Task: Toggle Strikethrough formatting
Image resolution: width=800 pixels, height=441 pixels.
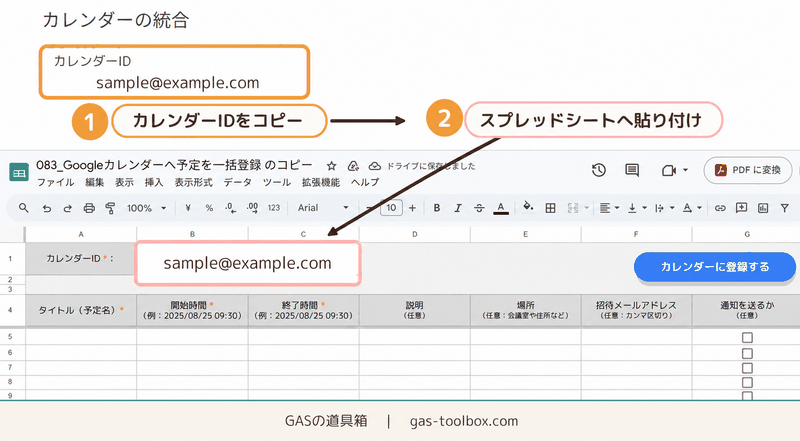Action: coord(479,208)
